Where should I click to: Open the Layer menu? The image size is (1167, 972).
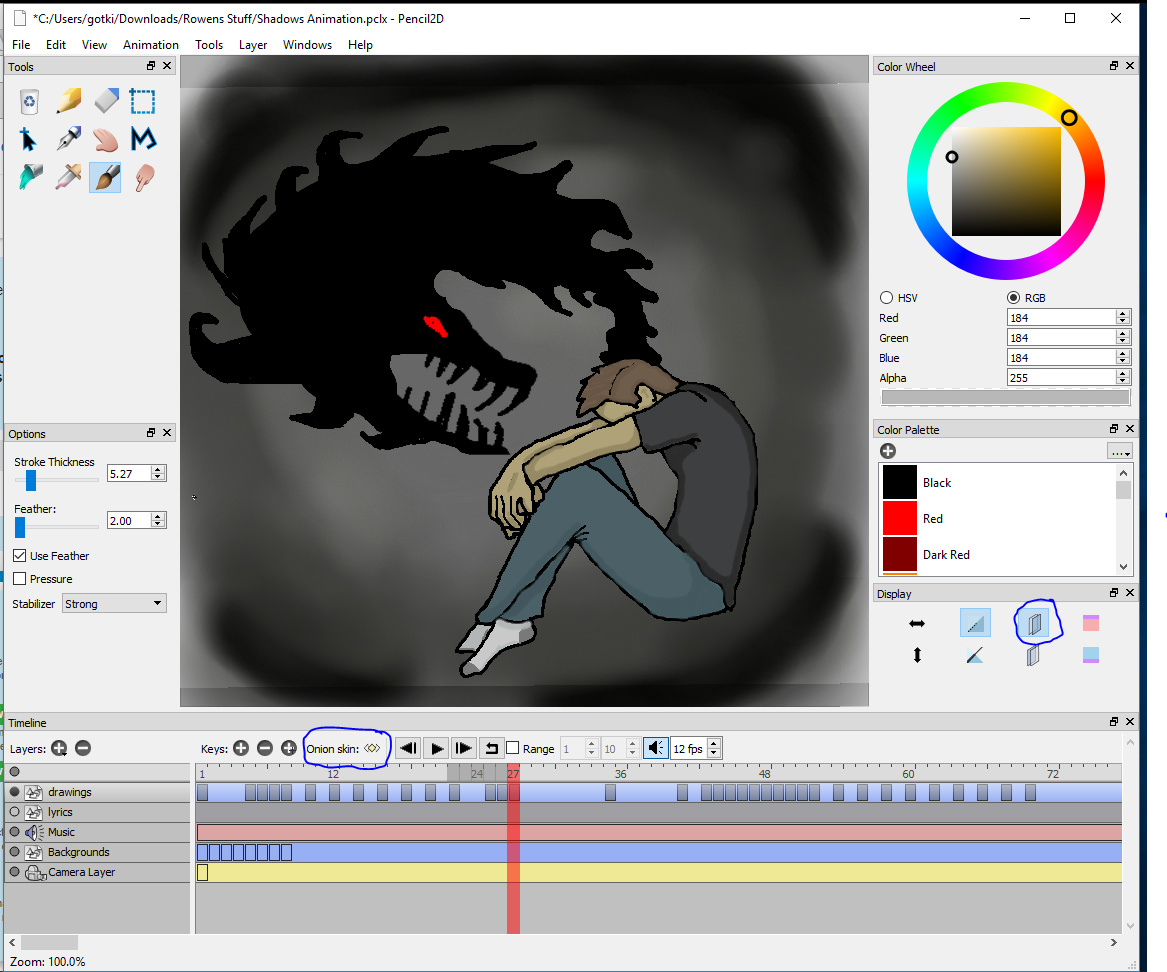coord(253,45)
